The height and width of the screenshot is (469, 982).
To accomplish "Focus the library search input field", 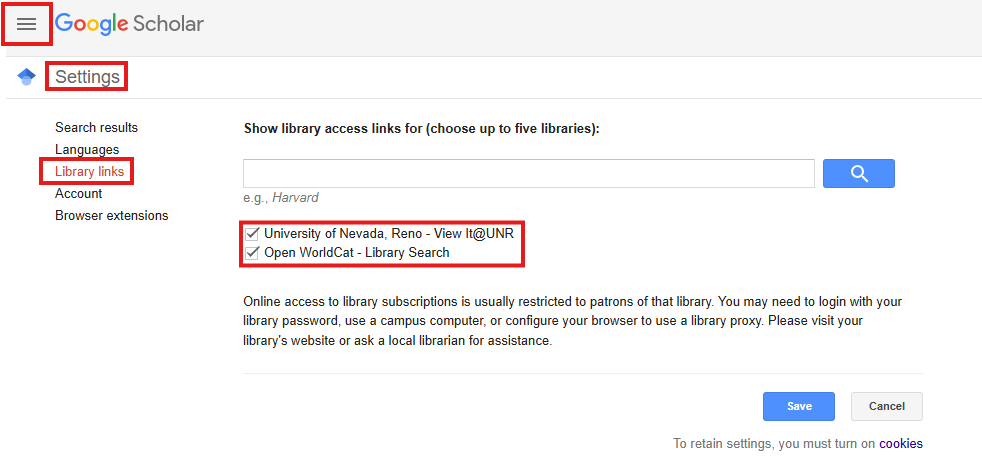I will [x=529, y=173].
